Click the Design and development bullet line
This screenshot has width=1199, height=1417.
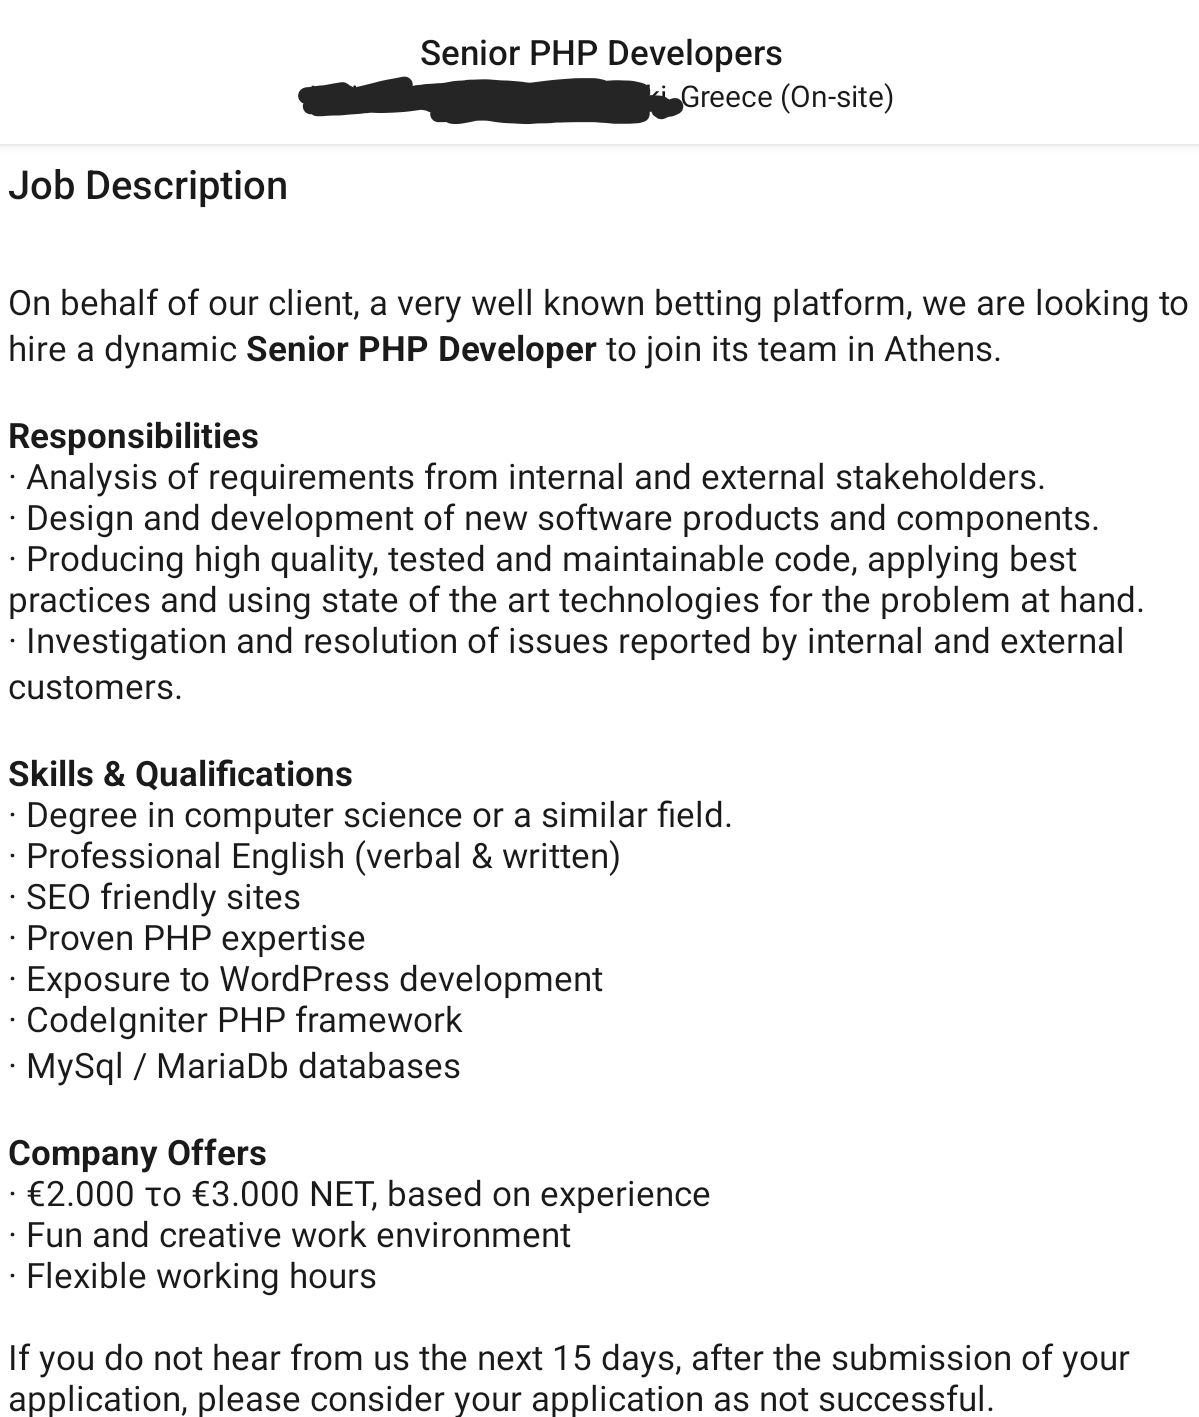[554, 518]
